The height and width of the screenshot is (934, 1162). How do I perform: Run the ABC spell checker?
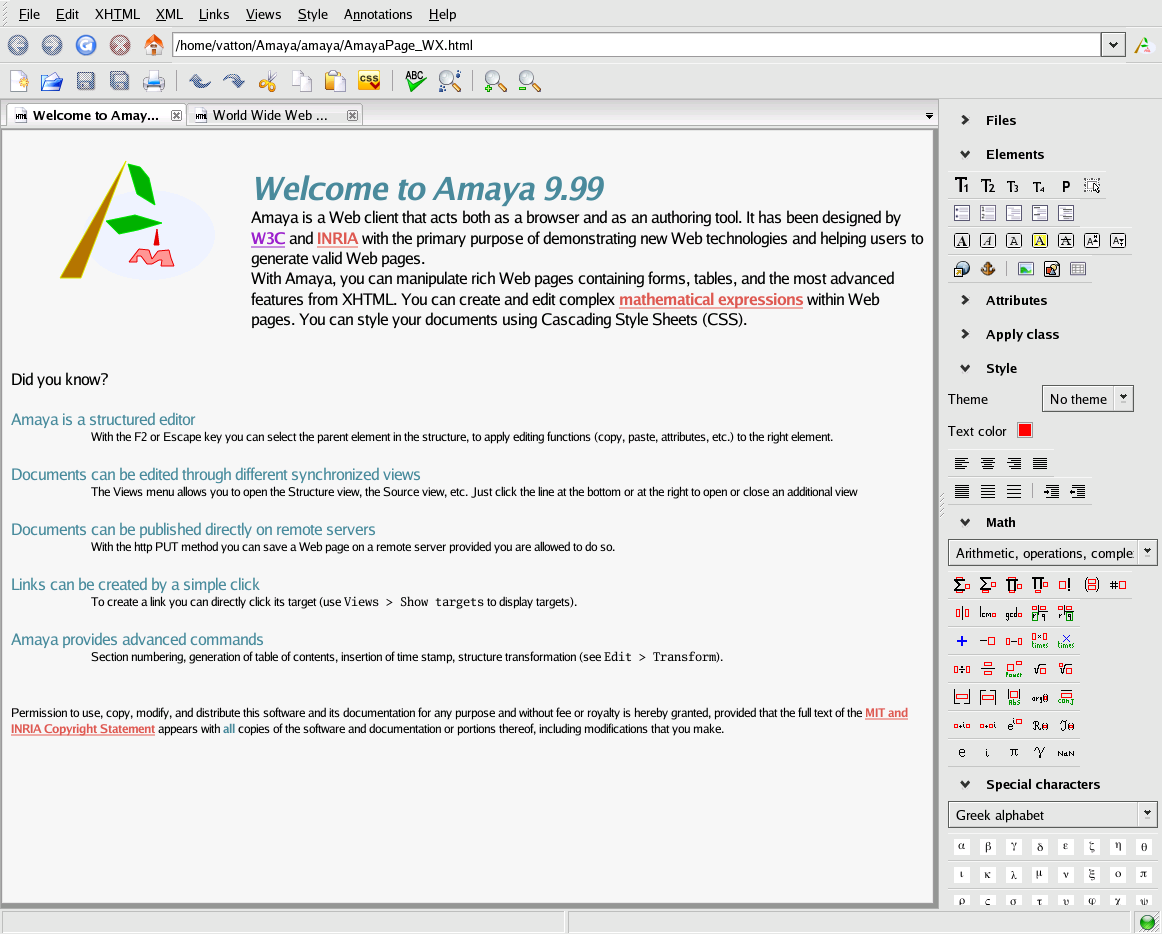(415, 80)
